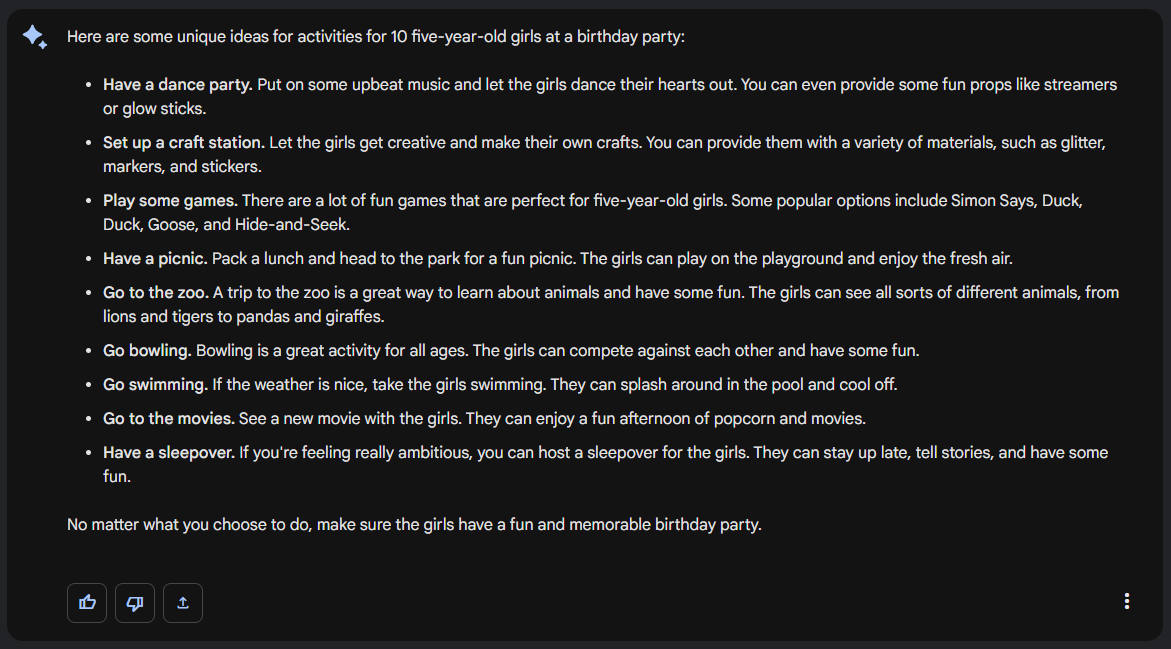Click the bold "Go swimming." heading
This screenshot has width=1171, height=649.
[x=155, y=385]
